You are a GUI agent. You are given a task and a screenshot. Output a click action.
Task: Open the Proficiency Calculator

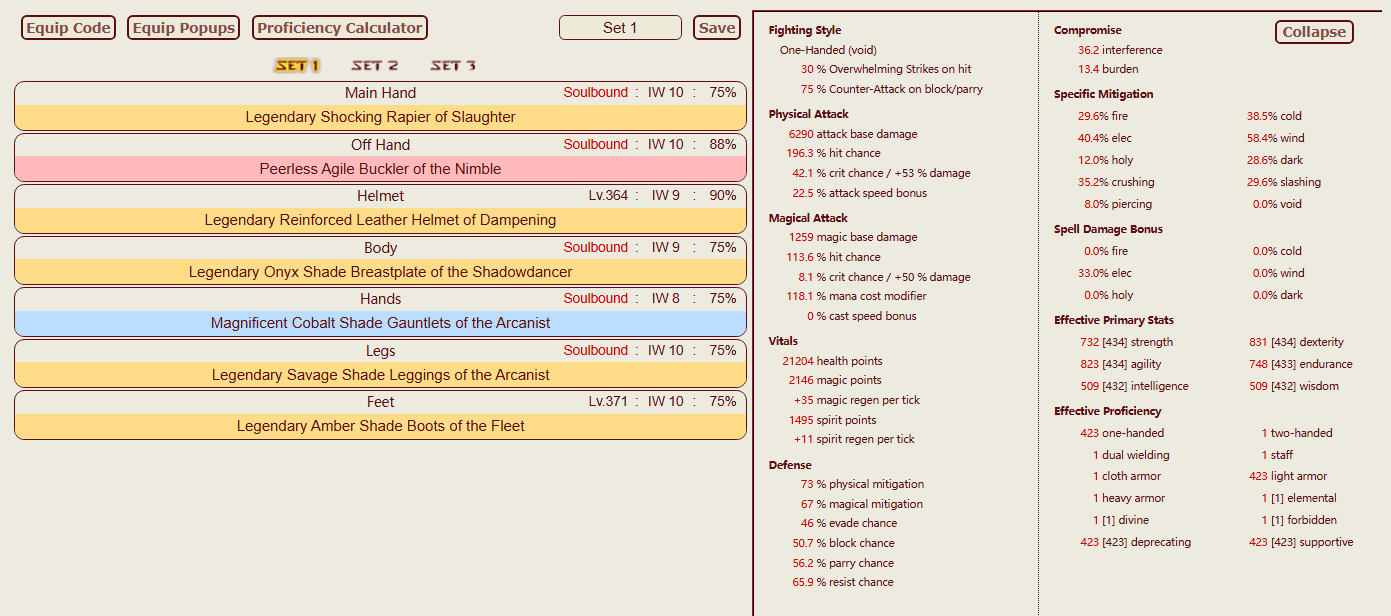pyautogui.click(x=340, y=28)
